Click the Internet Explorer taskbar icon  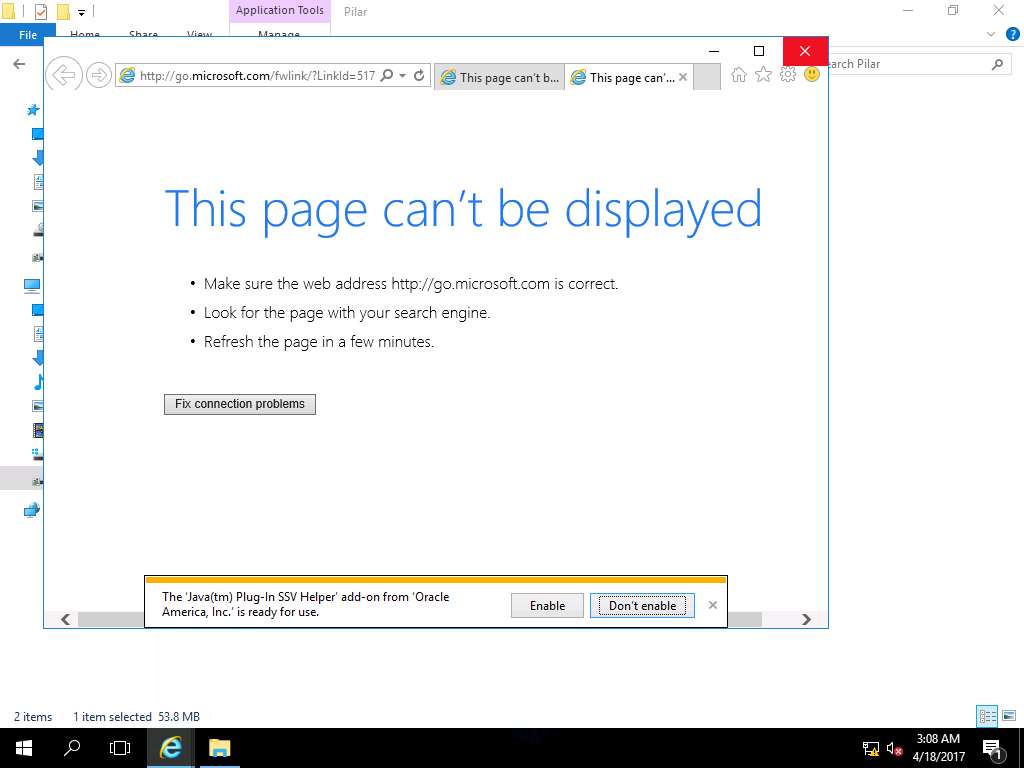coord(170,748)
